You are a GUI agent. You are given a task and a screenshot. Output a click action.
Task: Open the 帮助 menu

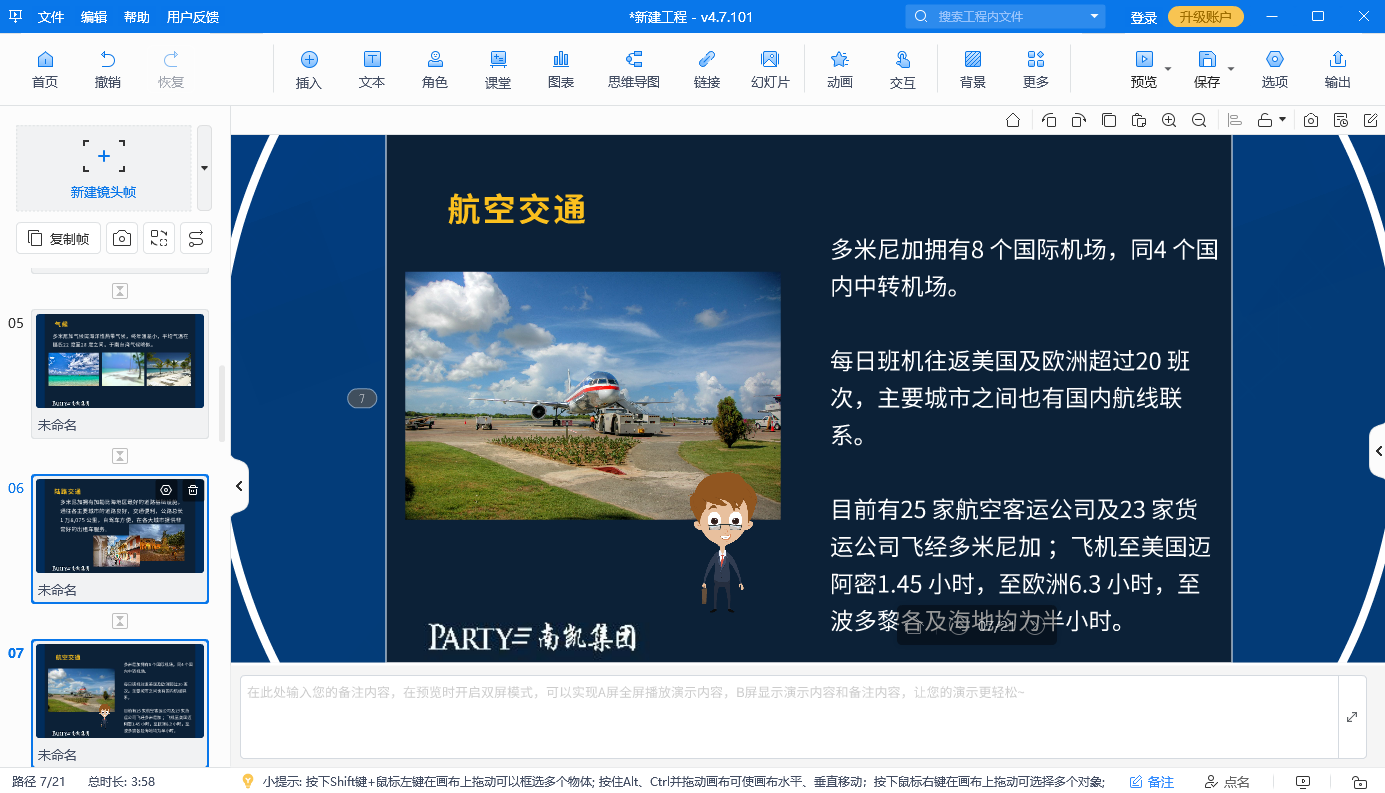point(137,17)
